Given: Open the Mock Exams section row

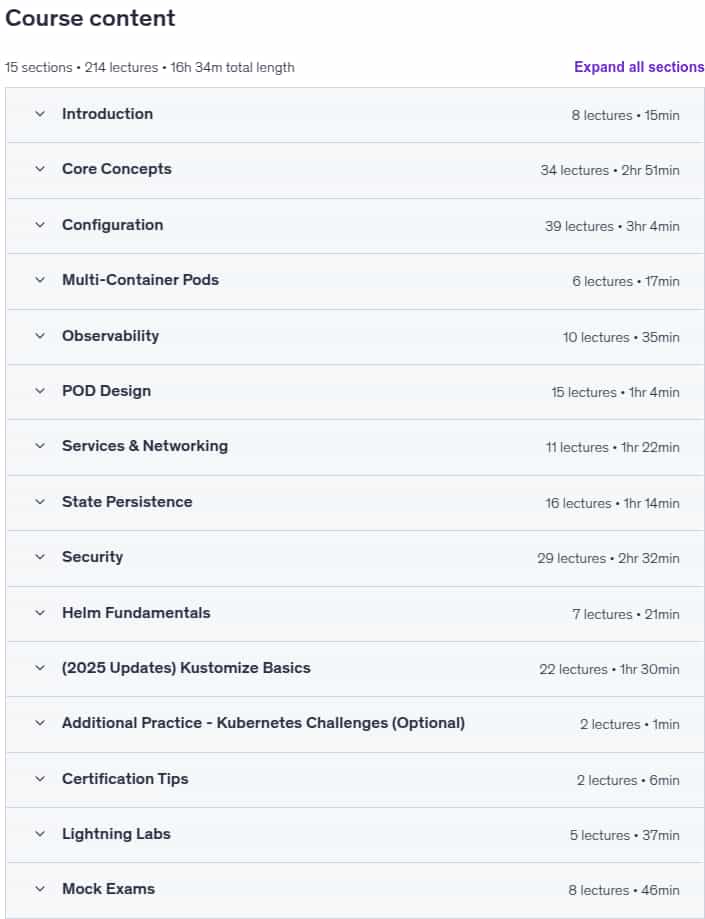Looking at the screenshot, I should 355,890.
